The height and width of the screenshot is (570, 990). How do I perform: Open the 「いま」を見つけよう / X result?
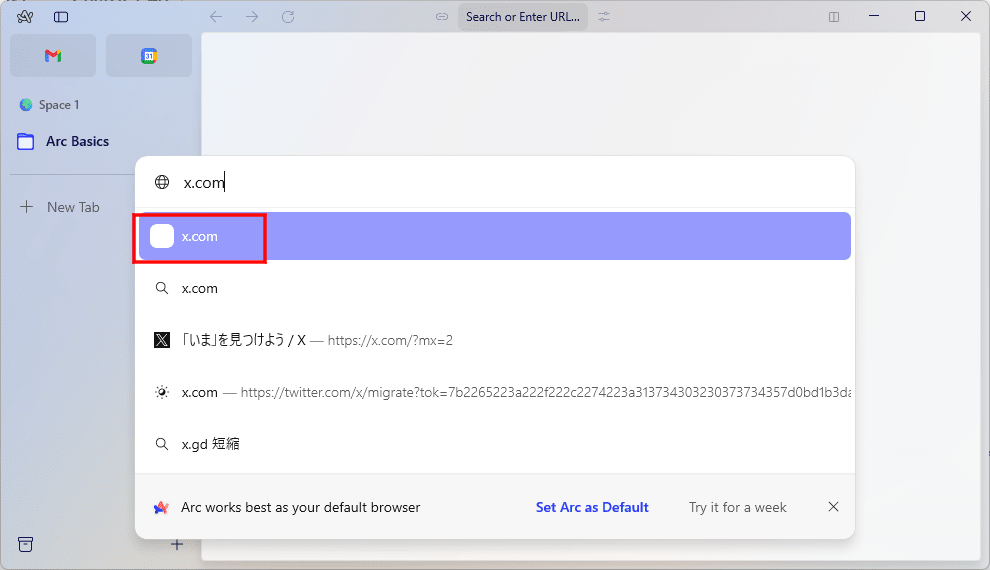point(495,340)
